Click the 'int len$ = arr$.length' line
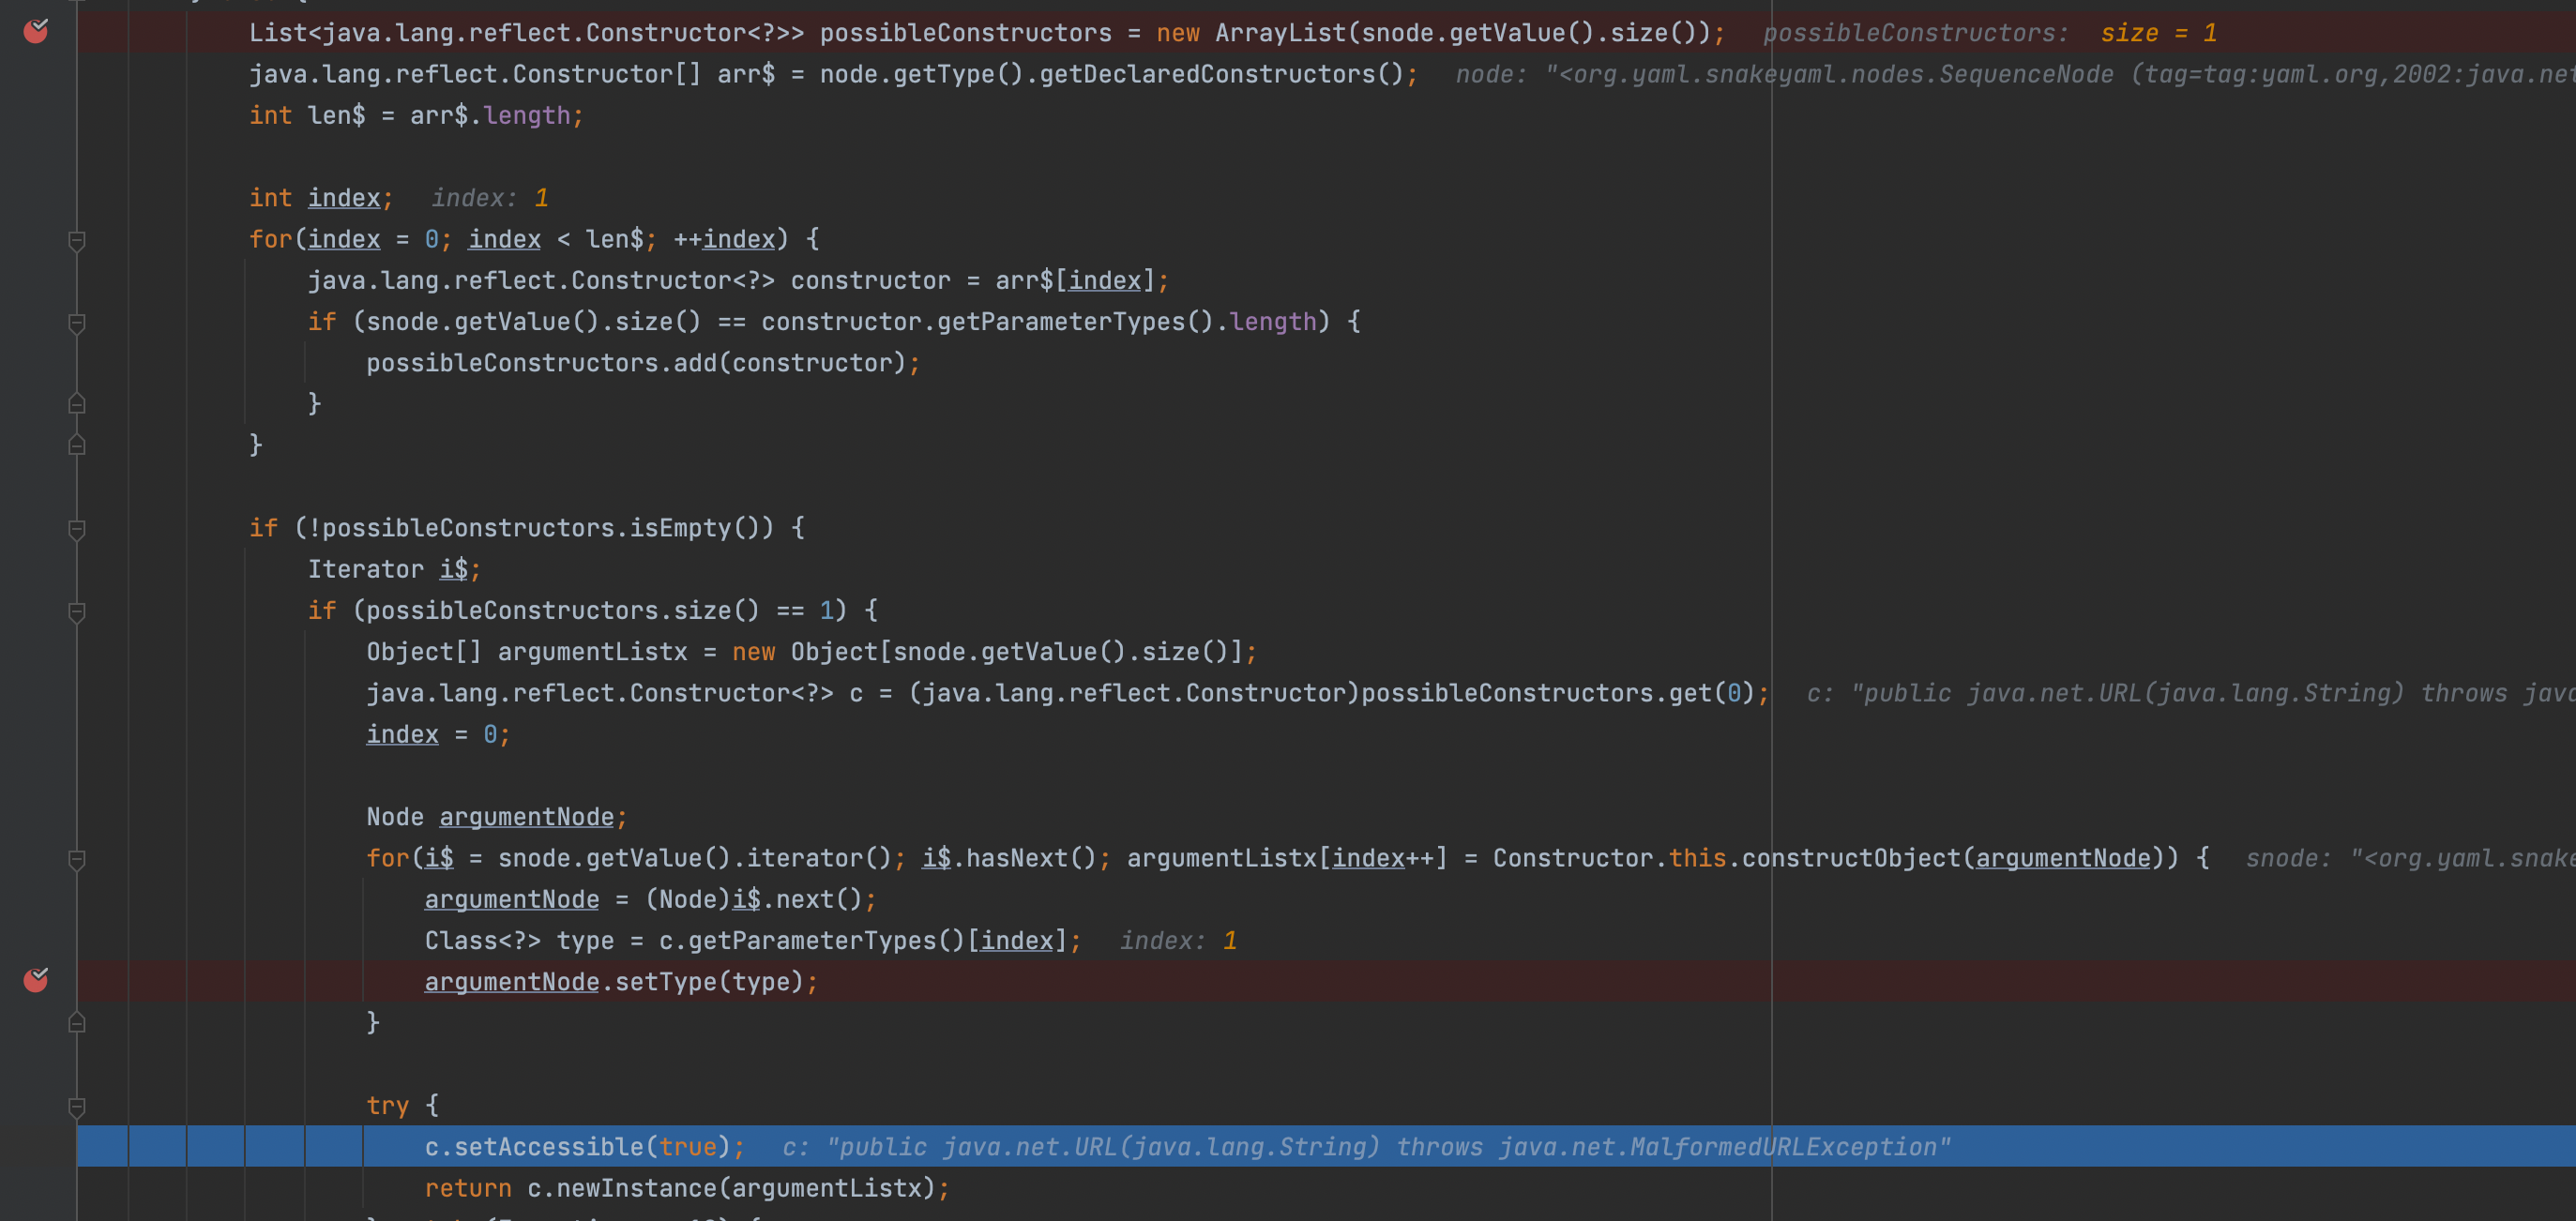Image resolution: width=2576 pixels, height=1221 pixels. pyautogui.click(x=416, y=116)
